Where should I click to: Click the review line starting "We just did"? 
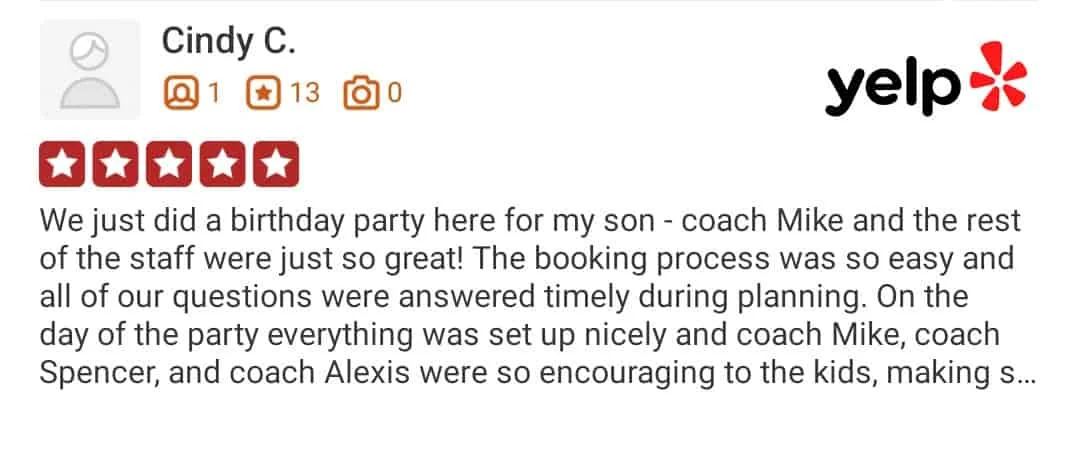pos(531,221)
